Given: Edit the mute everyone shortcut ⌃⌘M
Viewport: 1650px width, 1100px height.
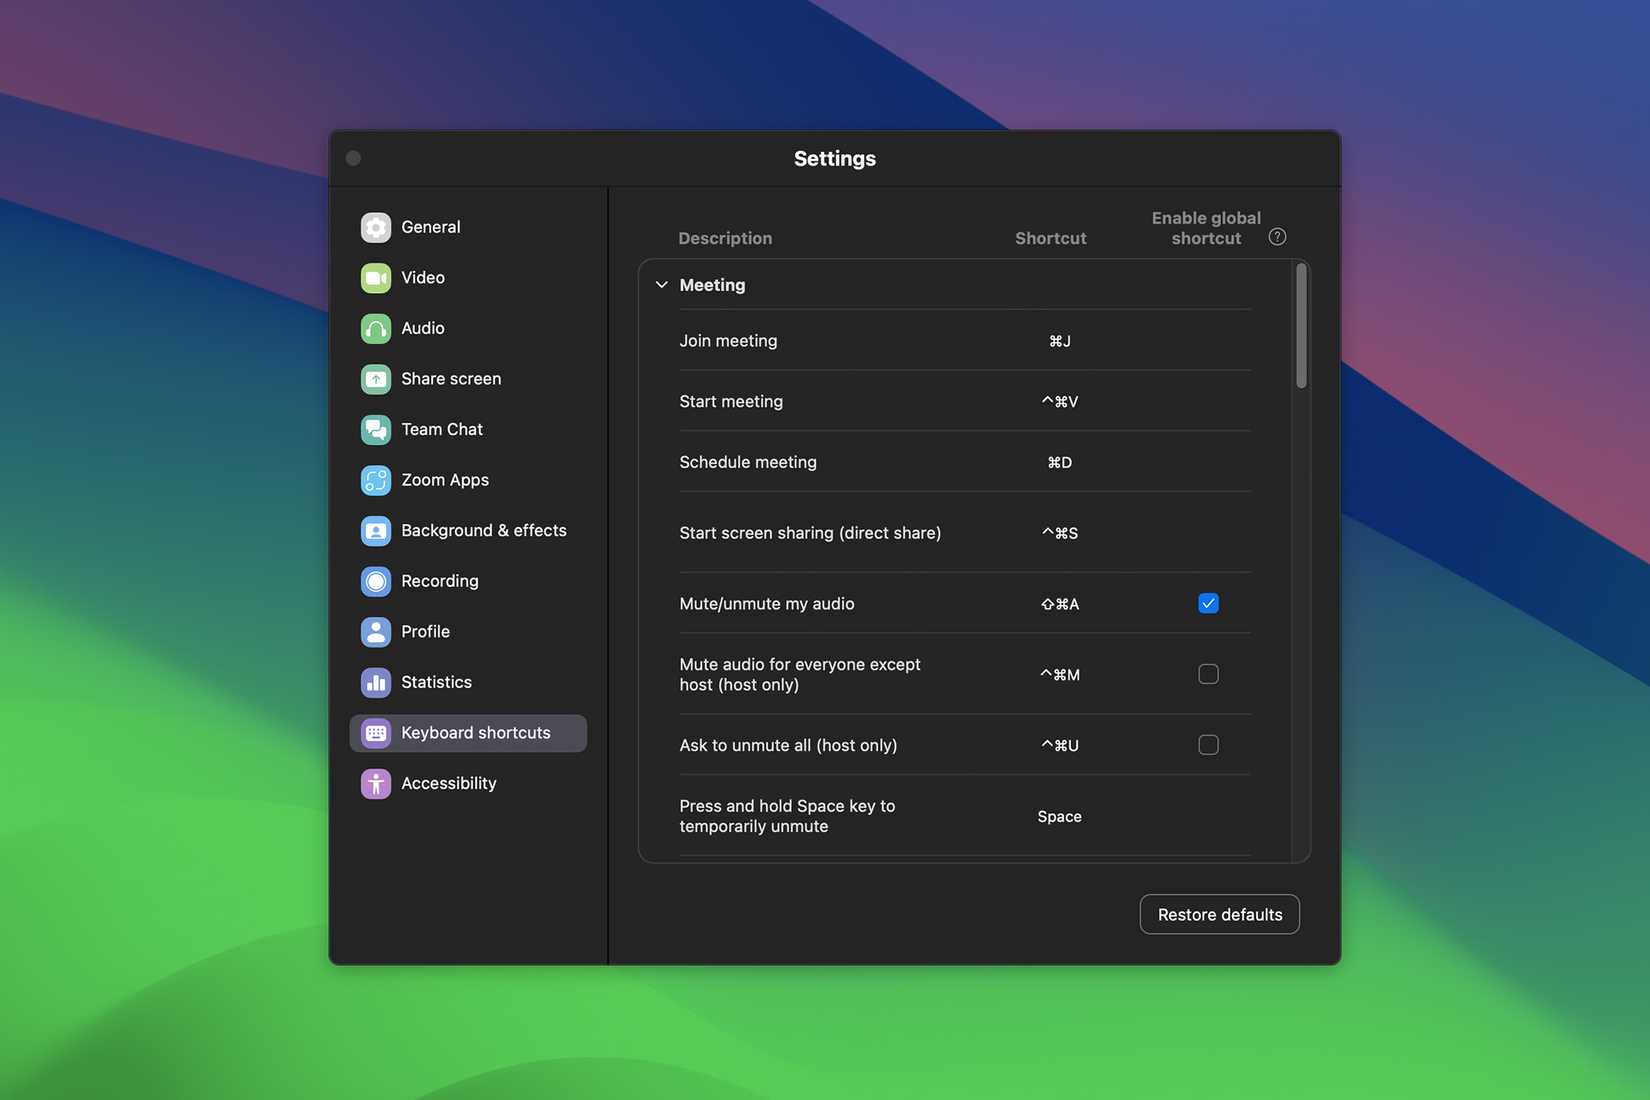Looking at the screenshot, I should [1059, 674].
